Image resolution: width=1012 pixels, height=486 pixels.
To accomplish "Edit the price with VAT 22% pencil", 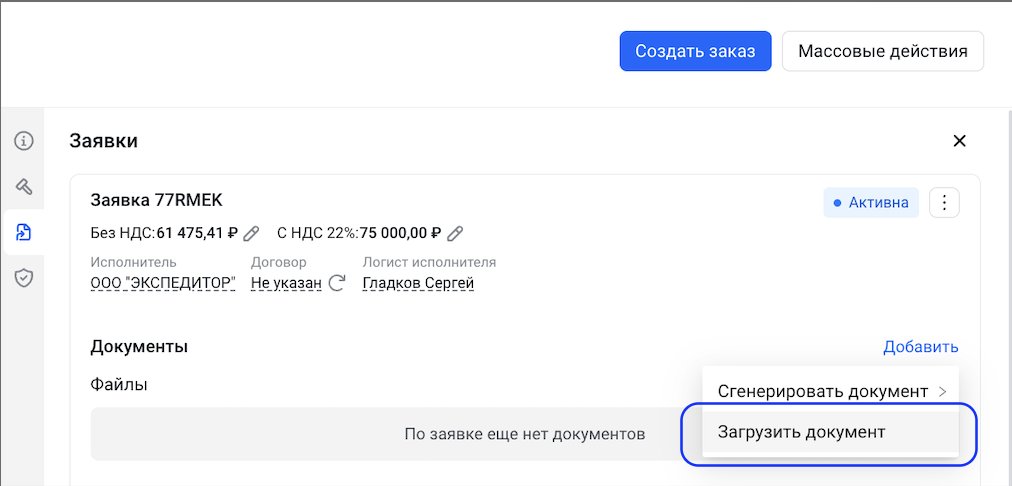I will (x=455, y=233).
